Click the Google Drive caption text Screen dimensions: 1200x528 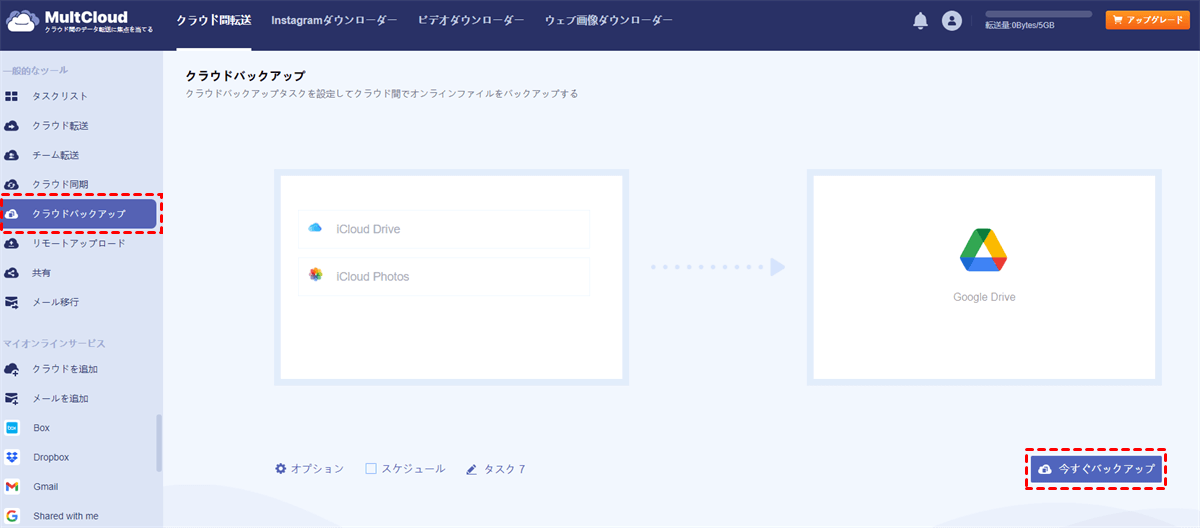tap(984, 297)
